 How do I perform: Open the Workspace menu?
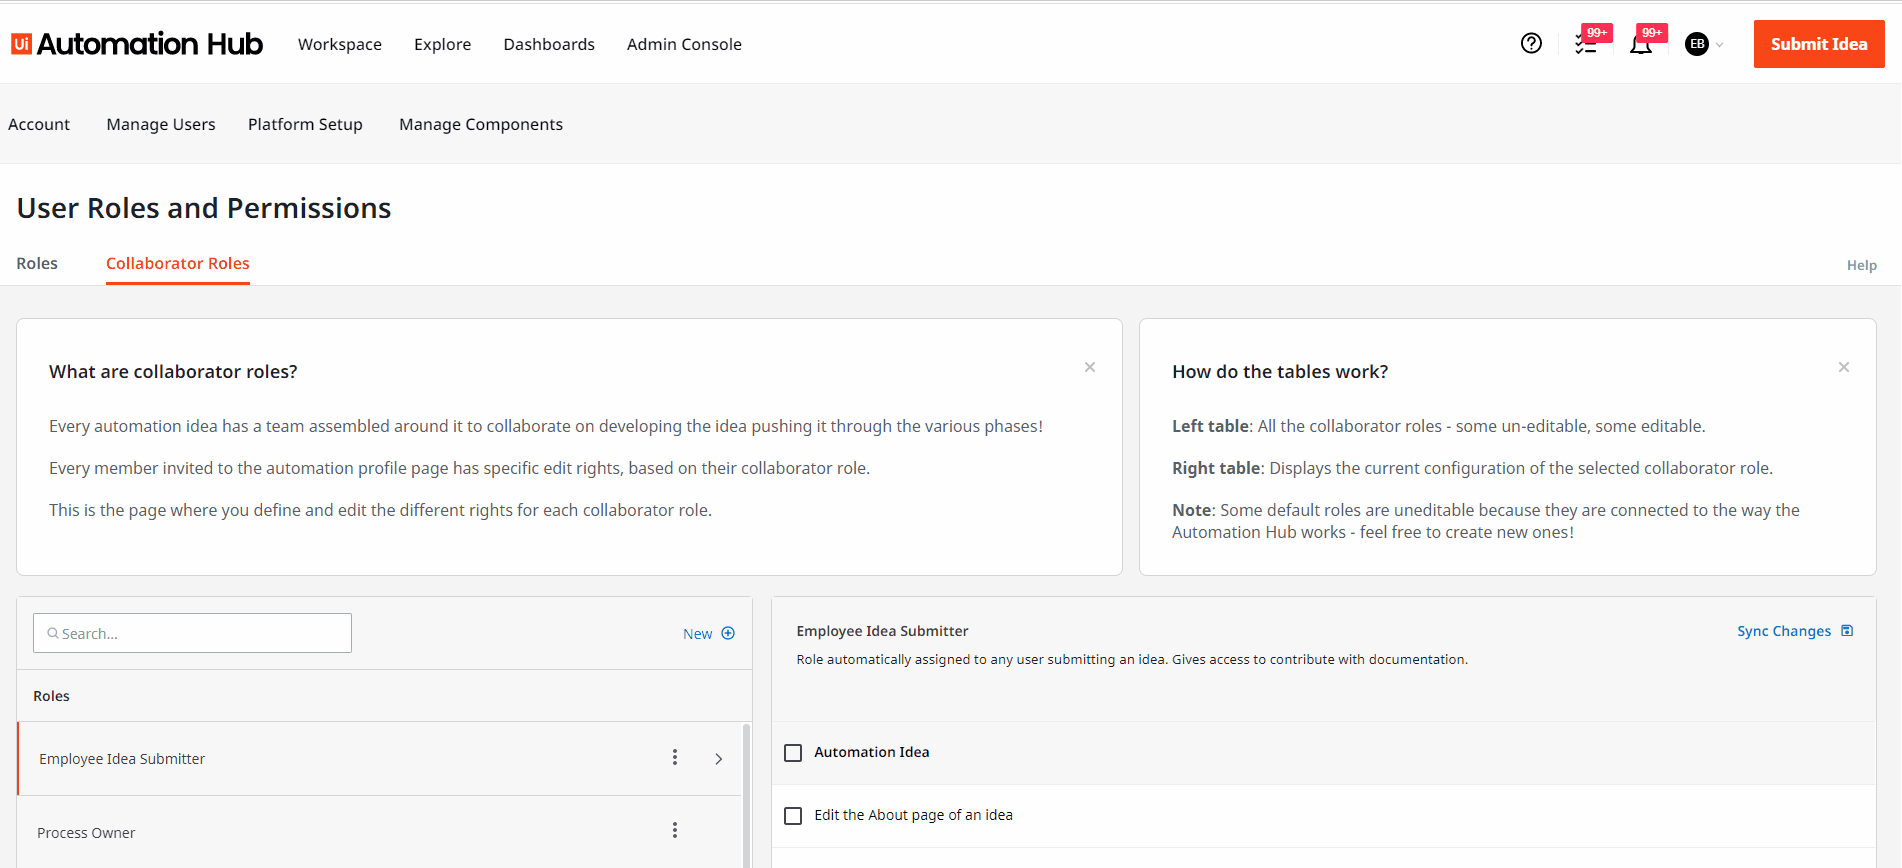340,44
